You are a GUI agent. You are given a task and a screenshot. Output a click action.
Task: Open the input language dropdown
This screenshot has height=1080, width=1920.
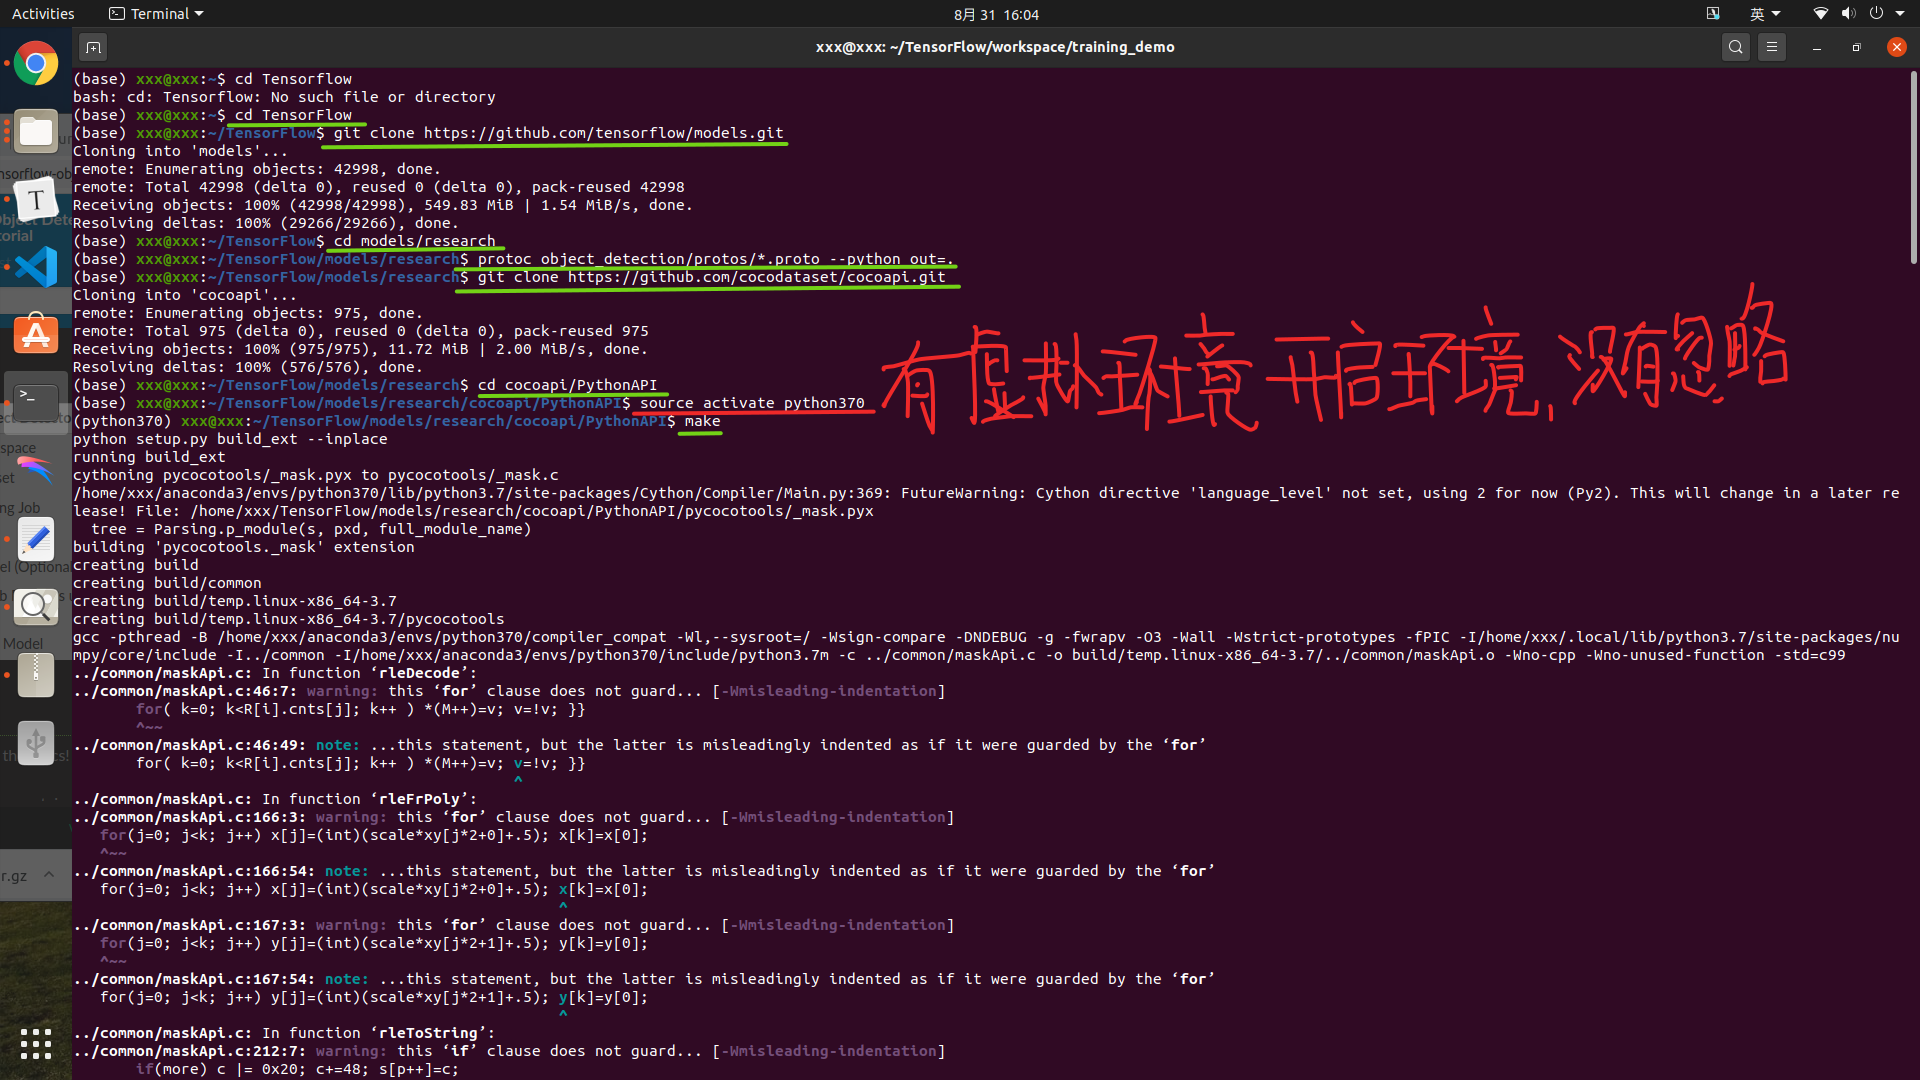coord(1764,14)
